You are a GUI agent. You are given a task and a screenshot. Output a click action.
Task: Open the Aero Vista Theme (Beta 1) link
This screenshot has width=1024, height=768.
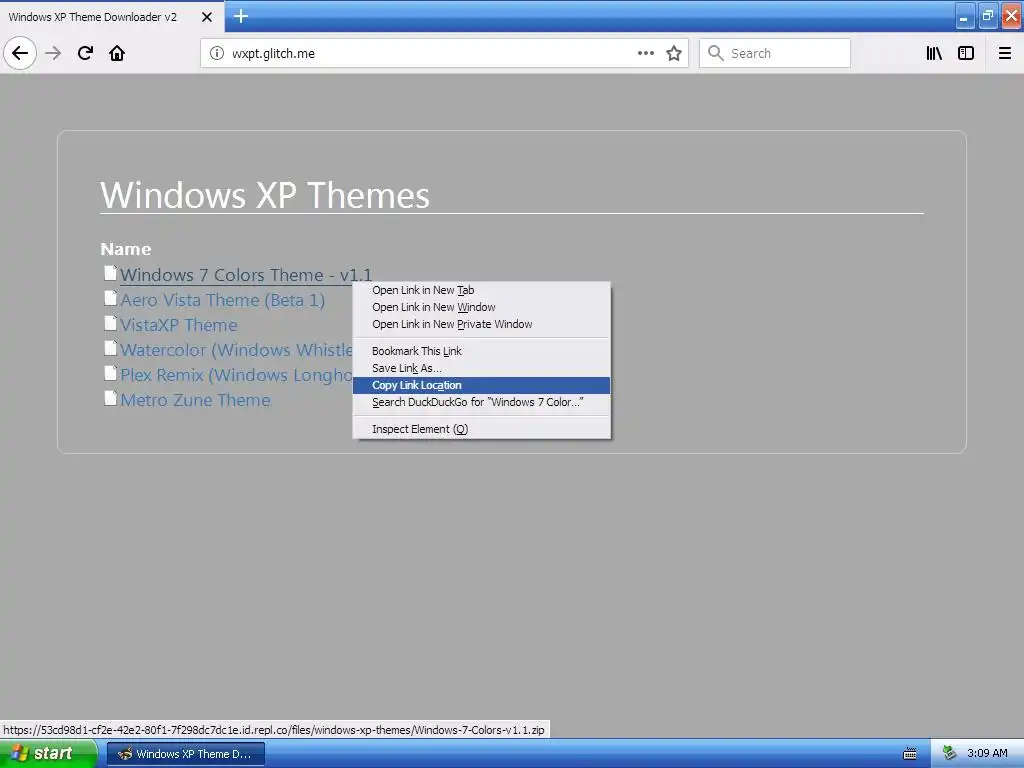click(x=222, y=300)
